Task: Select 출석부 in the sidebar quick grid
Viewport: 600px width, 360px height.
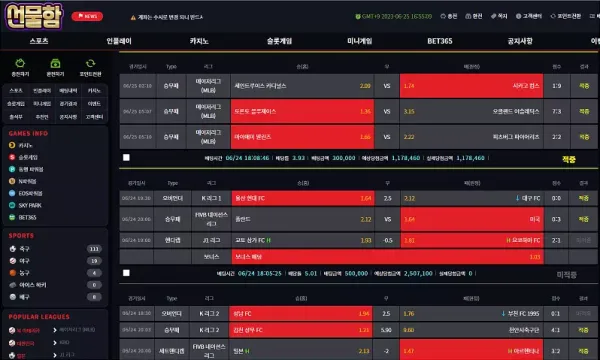Action: pos(16,117)
